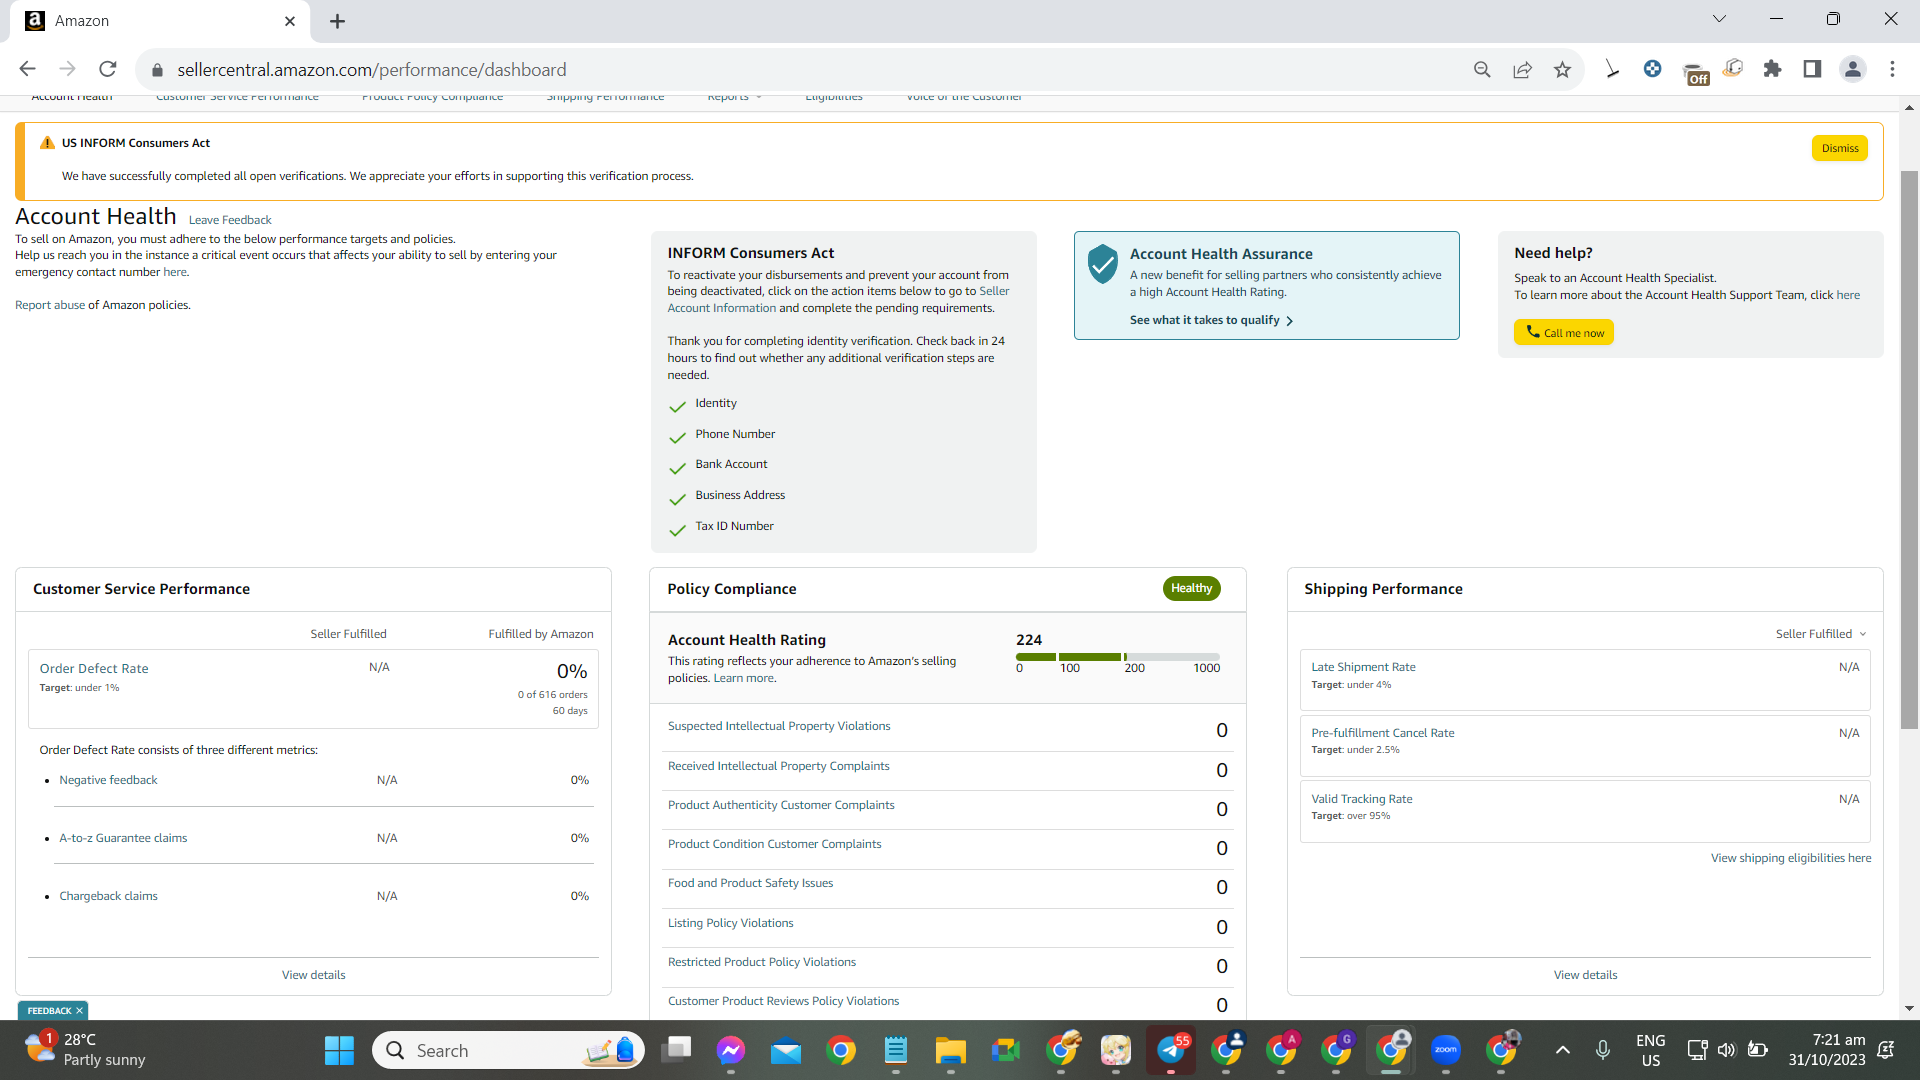
Task: Click A-to-z Guarantee claims link
Action: (123, 838)
